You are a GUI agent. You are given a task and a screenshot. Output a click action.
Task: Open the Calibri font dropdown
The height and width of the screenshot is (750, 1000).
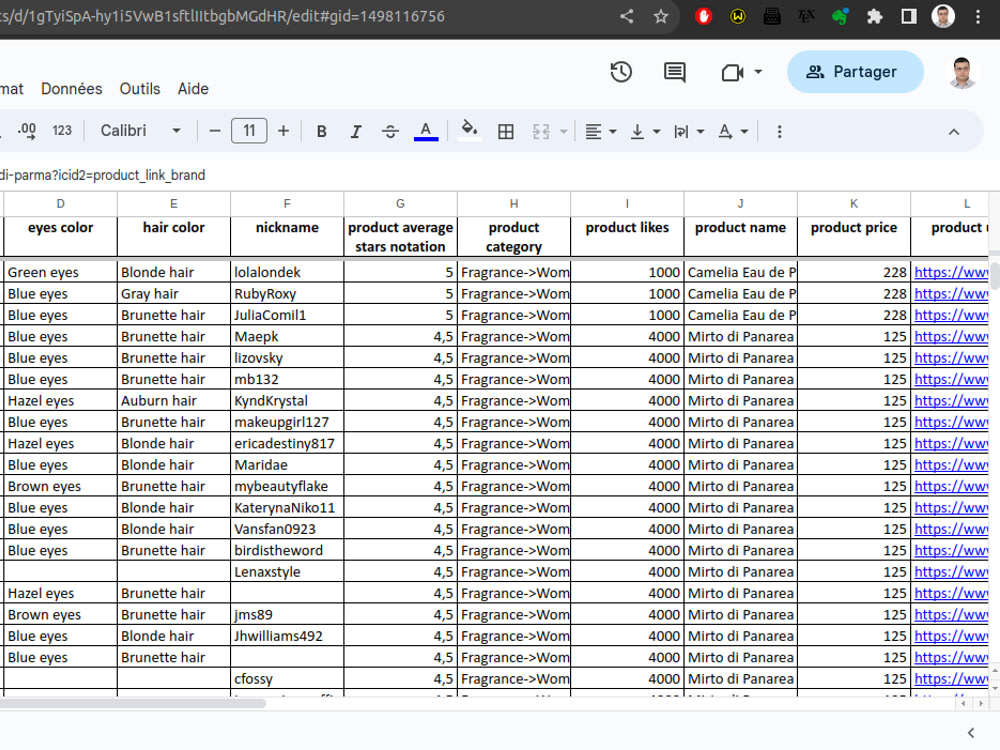pyautogui.click(x=140, y=131)
